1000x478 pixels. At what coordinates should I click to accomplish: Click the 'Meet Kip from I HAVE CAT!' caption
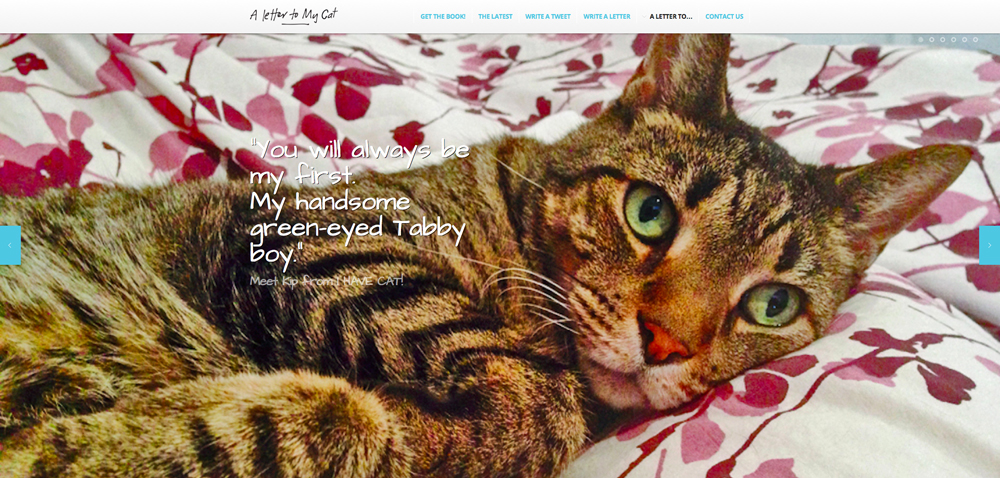tap(327, 280)
